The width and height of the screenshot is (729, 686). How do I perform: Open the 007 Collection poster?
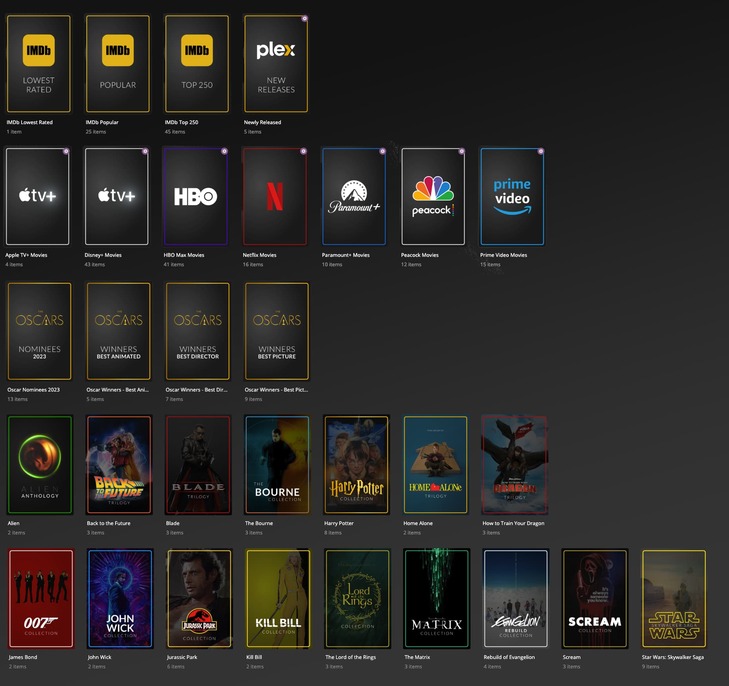click(x=41, y=599)
